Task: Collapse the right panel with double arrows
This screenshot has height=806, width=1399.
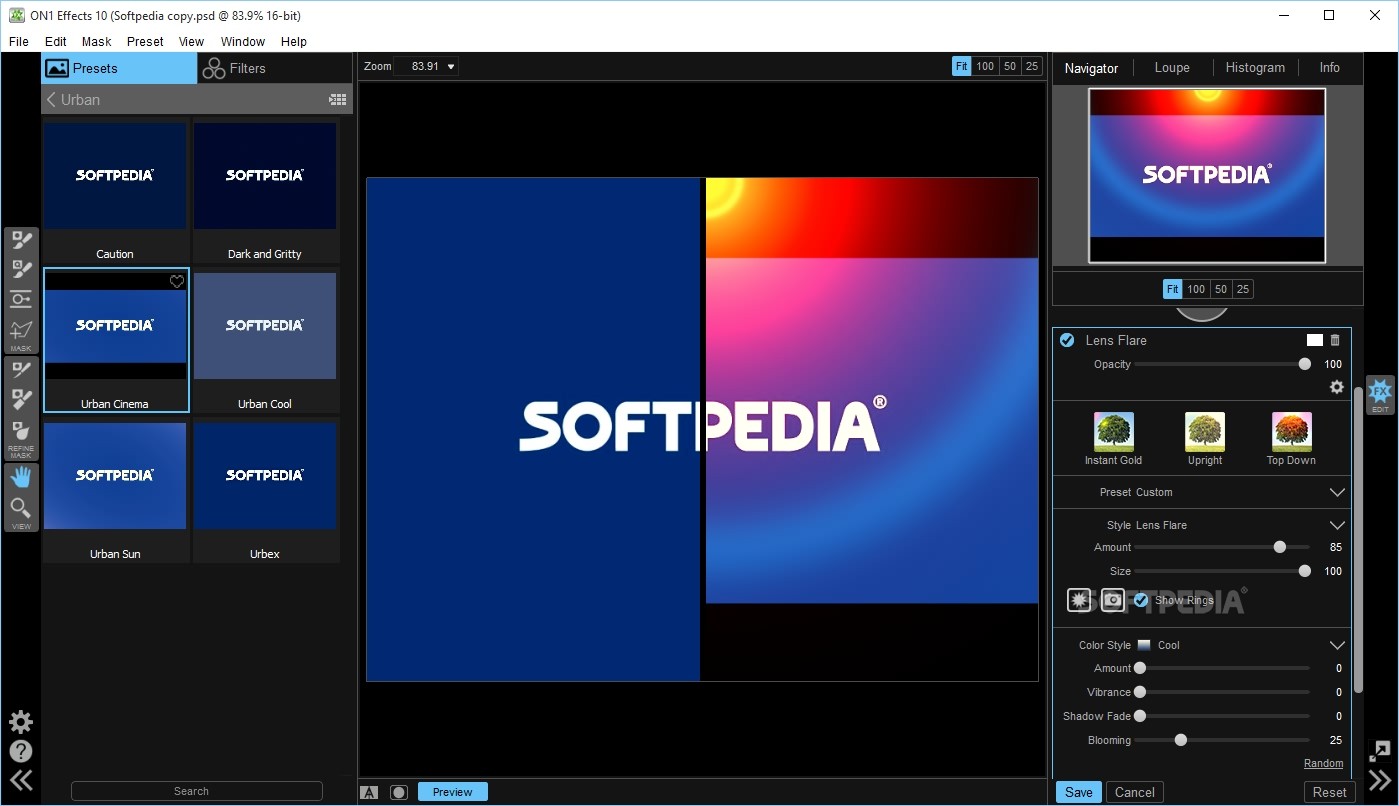Action: point(1380,780)
